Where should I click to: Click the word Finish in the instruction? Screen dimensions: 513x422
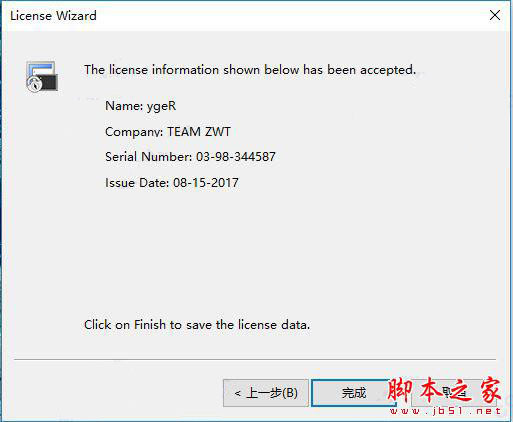(x=150, y=325)
